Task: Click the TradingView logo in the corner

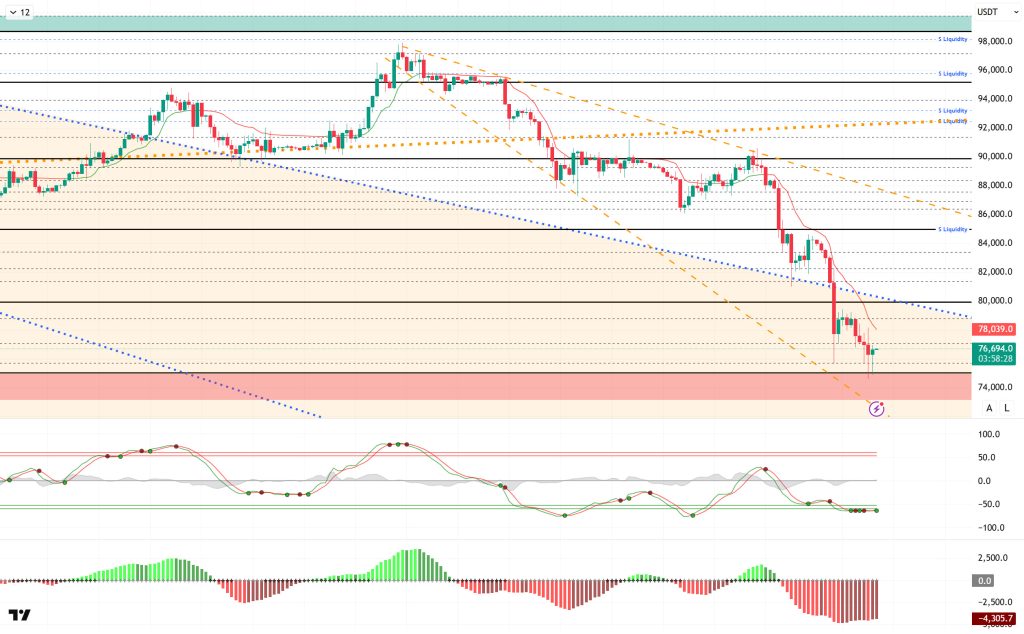Action: (x=19, y=614)
